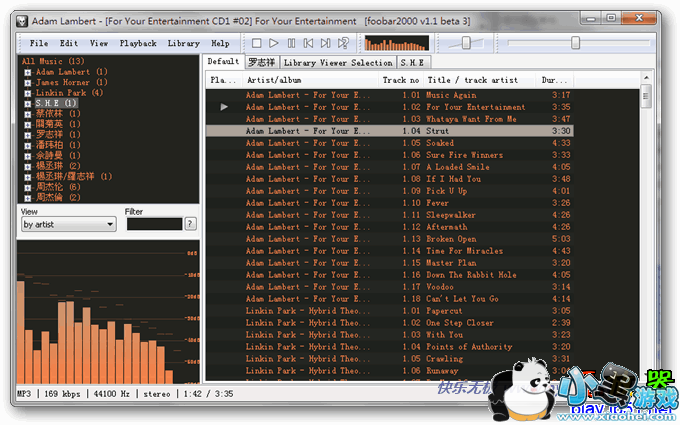The height and width of the screenshot is (425, 680).
Task: Expand the Adam Lambert artist node
Action: point(28,72)
